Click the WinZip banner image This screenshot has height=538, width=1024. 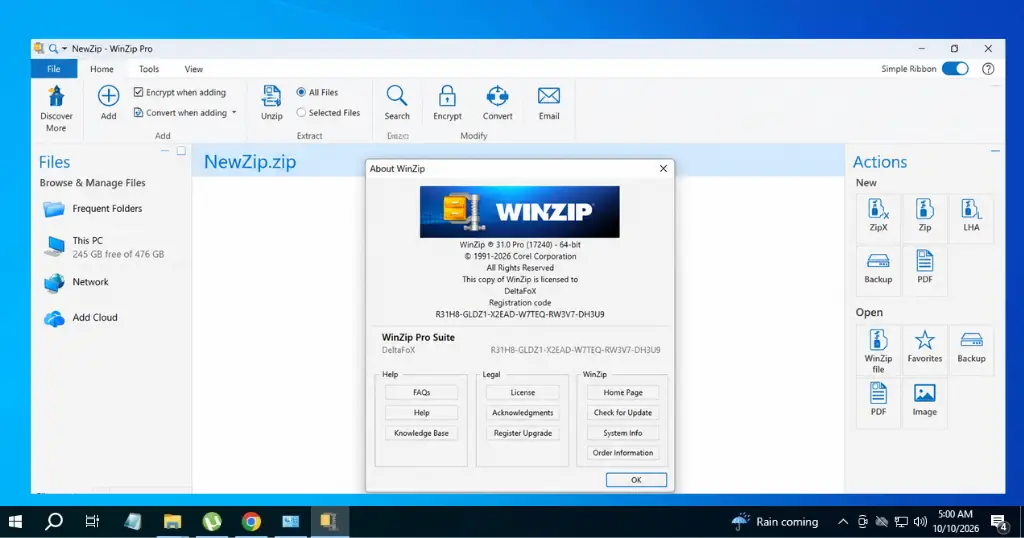tap(520, 212)
